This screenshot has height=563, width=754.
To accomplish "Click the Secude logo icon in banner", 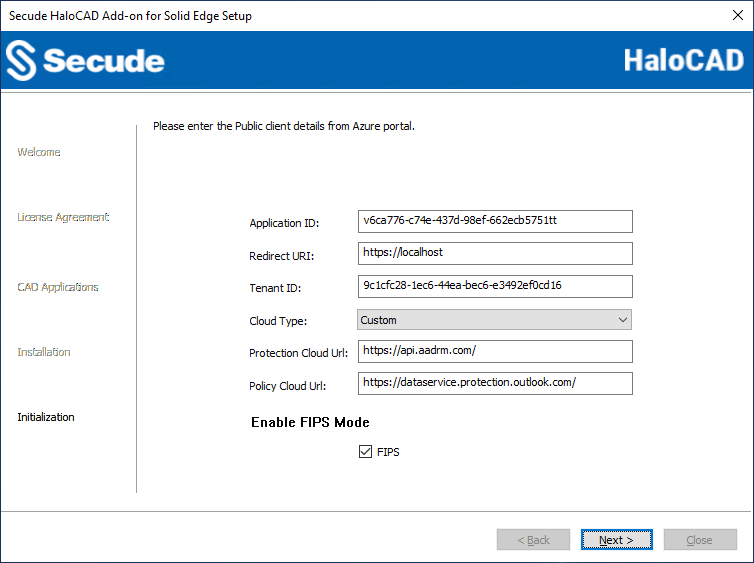I will tap(21, 61).
